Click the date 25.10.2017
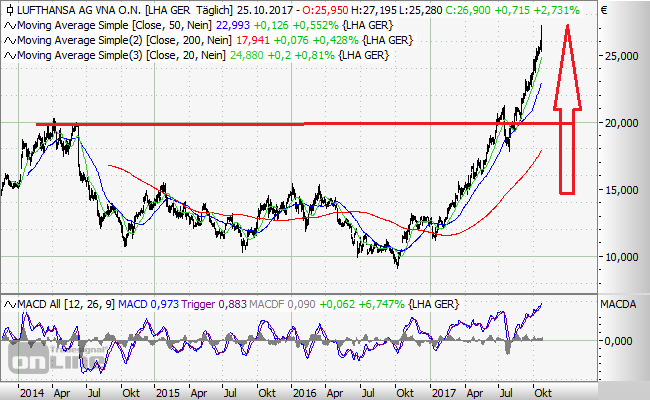Viewport: 650px width, 400px height. 263,10
